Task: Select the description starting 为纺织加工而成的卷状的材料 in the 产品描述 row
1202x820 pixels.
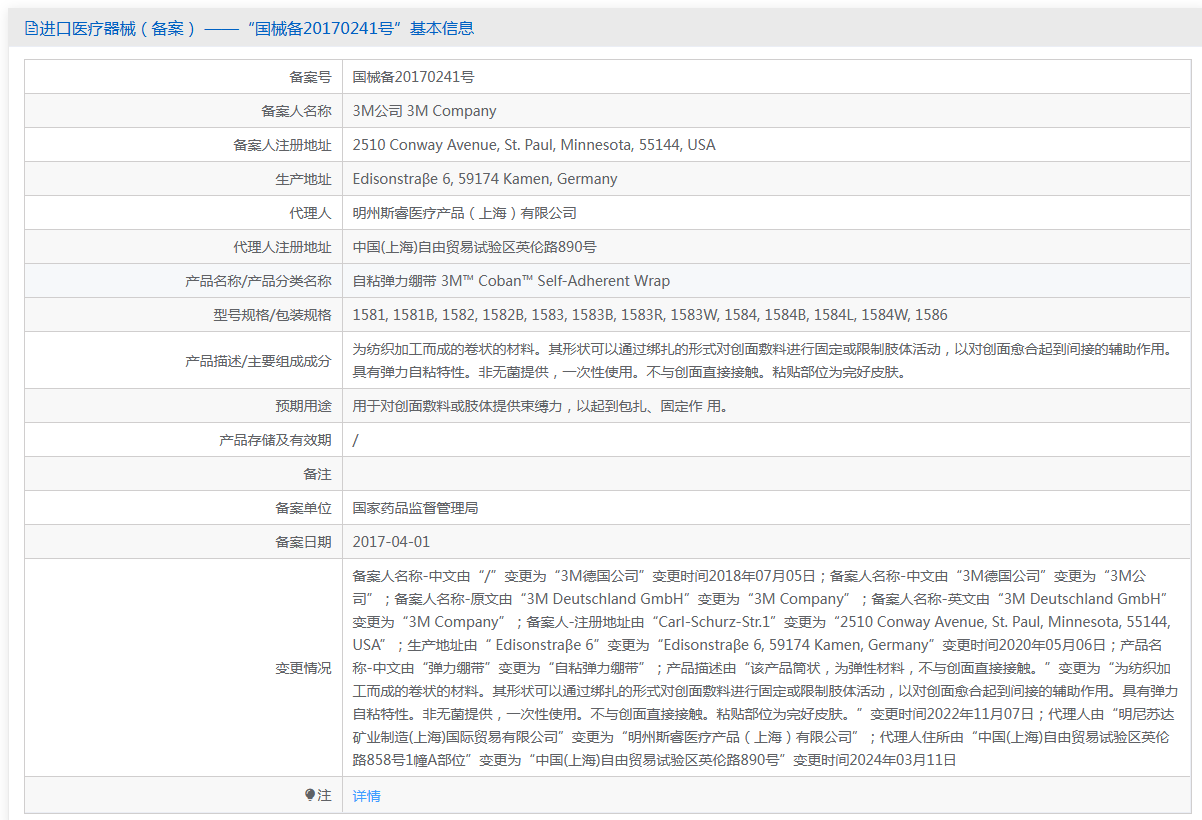Action: point(762,360)
